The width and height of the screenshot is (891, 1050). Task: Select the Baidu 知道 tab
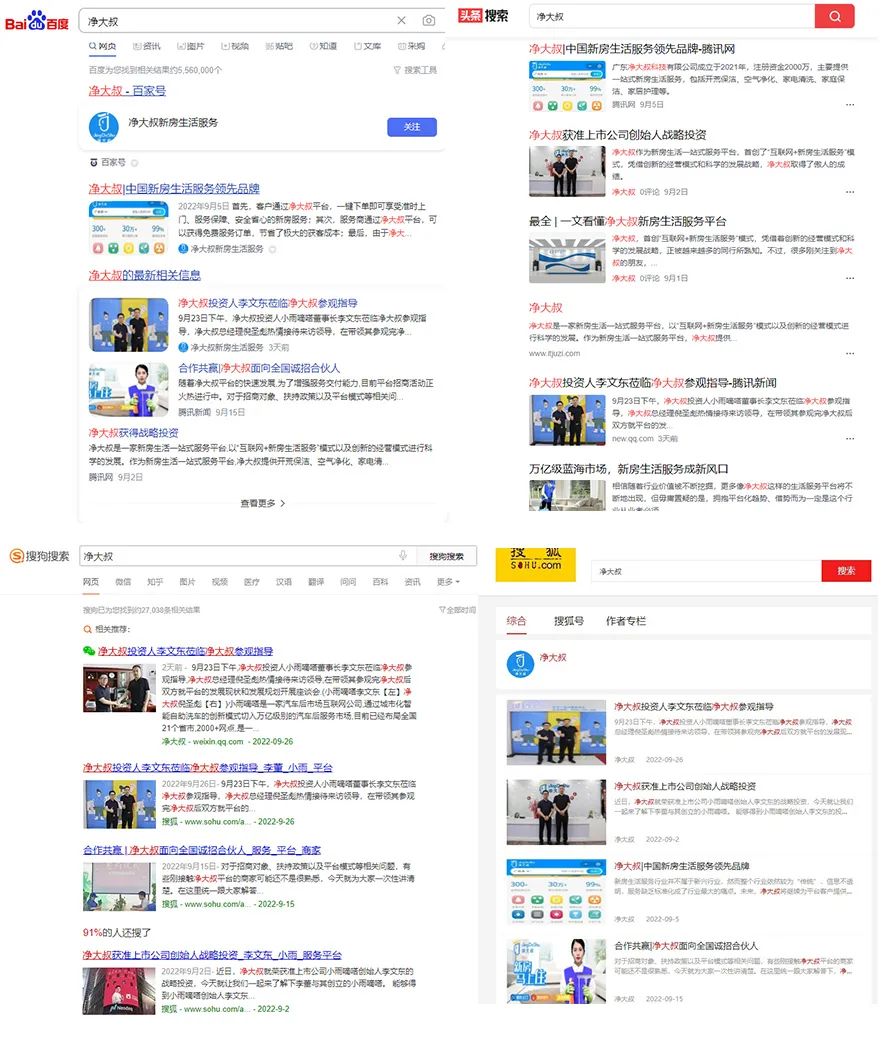(x=323, y=46)
